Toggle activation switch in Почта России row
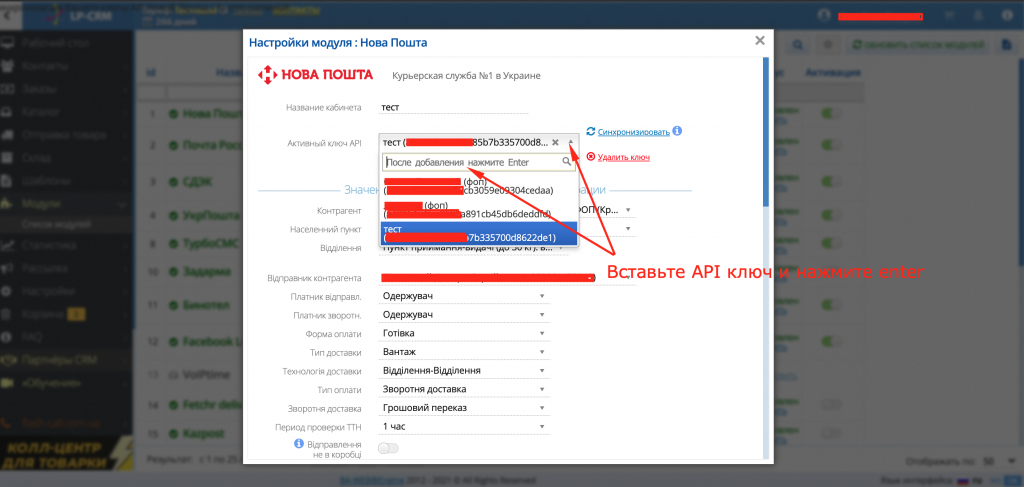This screenshot has height=487, width=1024. 832,145
